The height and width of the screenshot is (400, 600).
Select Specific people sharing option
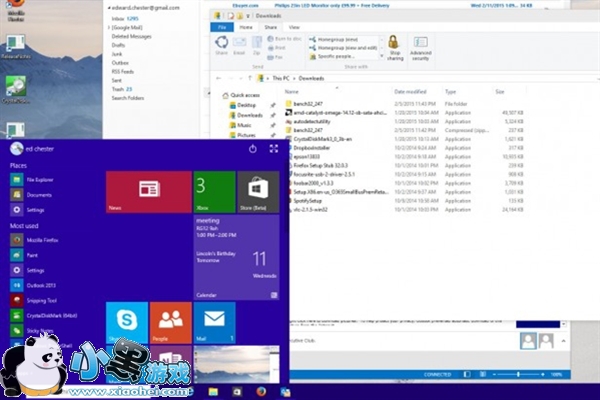[x=336, y=58]
